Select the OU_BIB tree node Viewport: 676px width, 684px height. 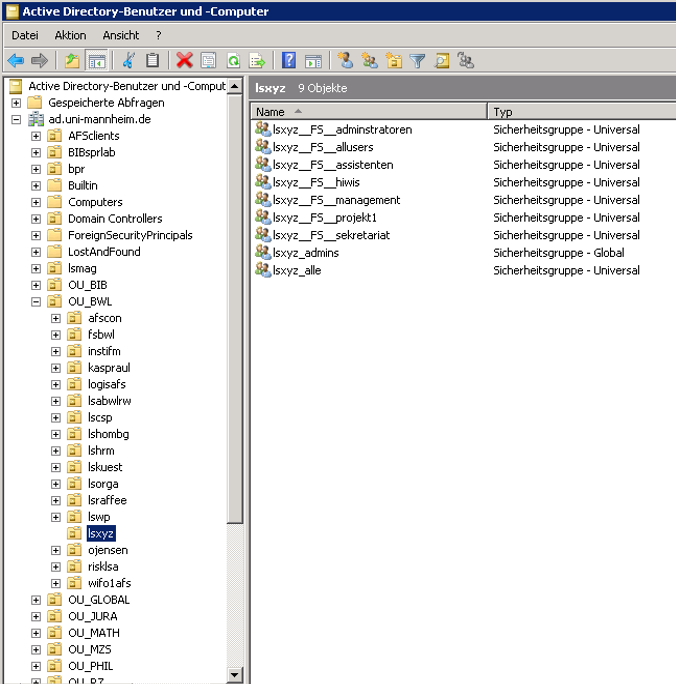click(88, 285)
